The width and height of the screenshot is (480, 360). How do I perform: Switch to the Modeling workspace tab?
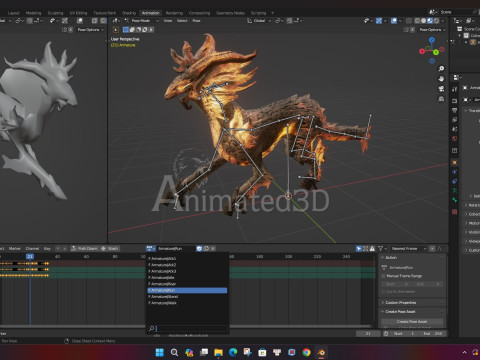point(33,13)
